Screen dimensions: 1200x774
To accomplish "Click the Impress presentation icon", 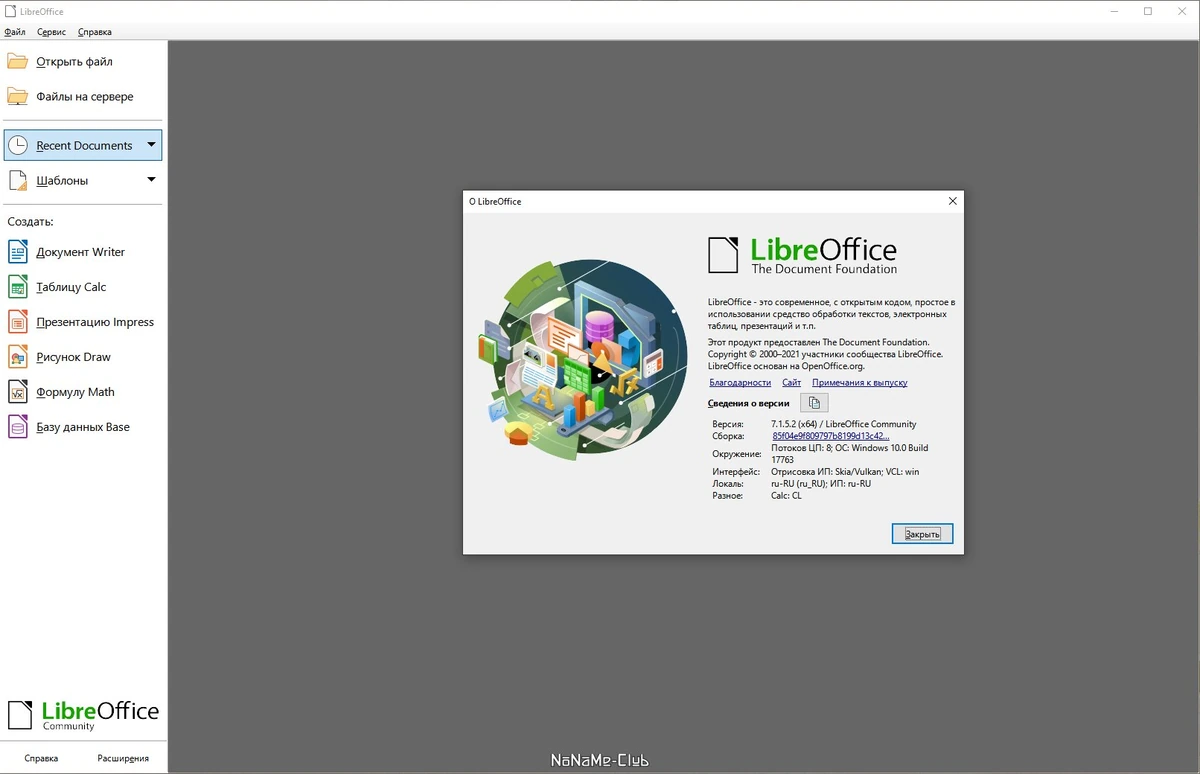I will [18, 322].
